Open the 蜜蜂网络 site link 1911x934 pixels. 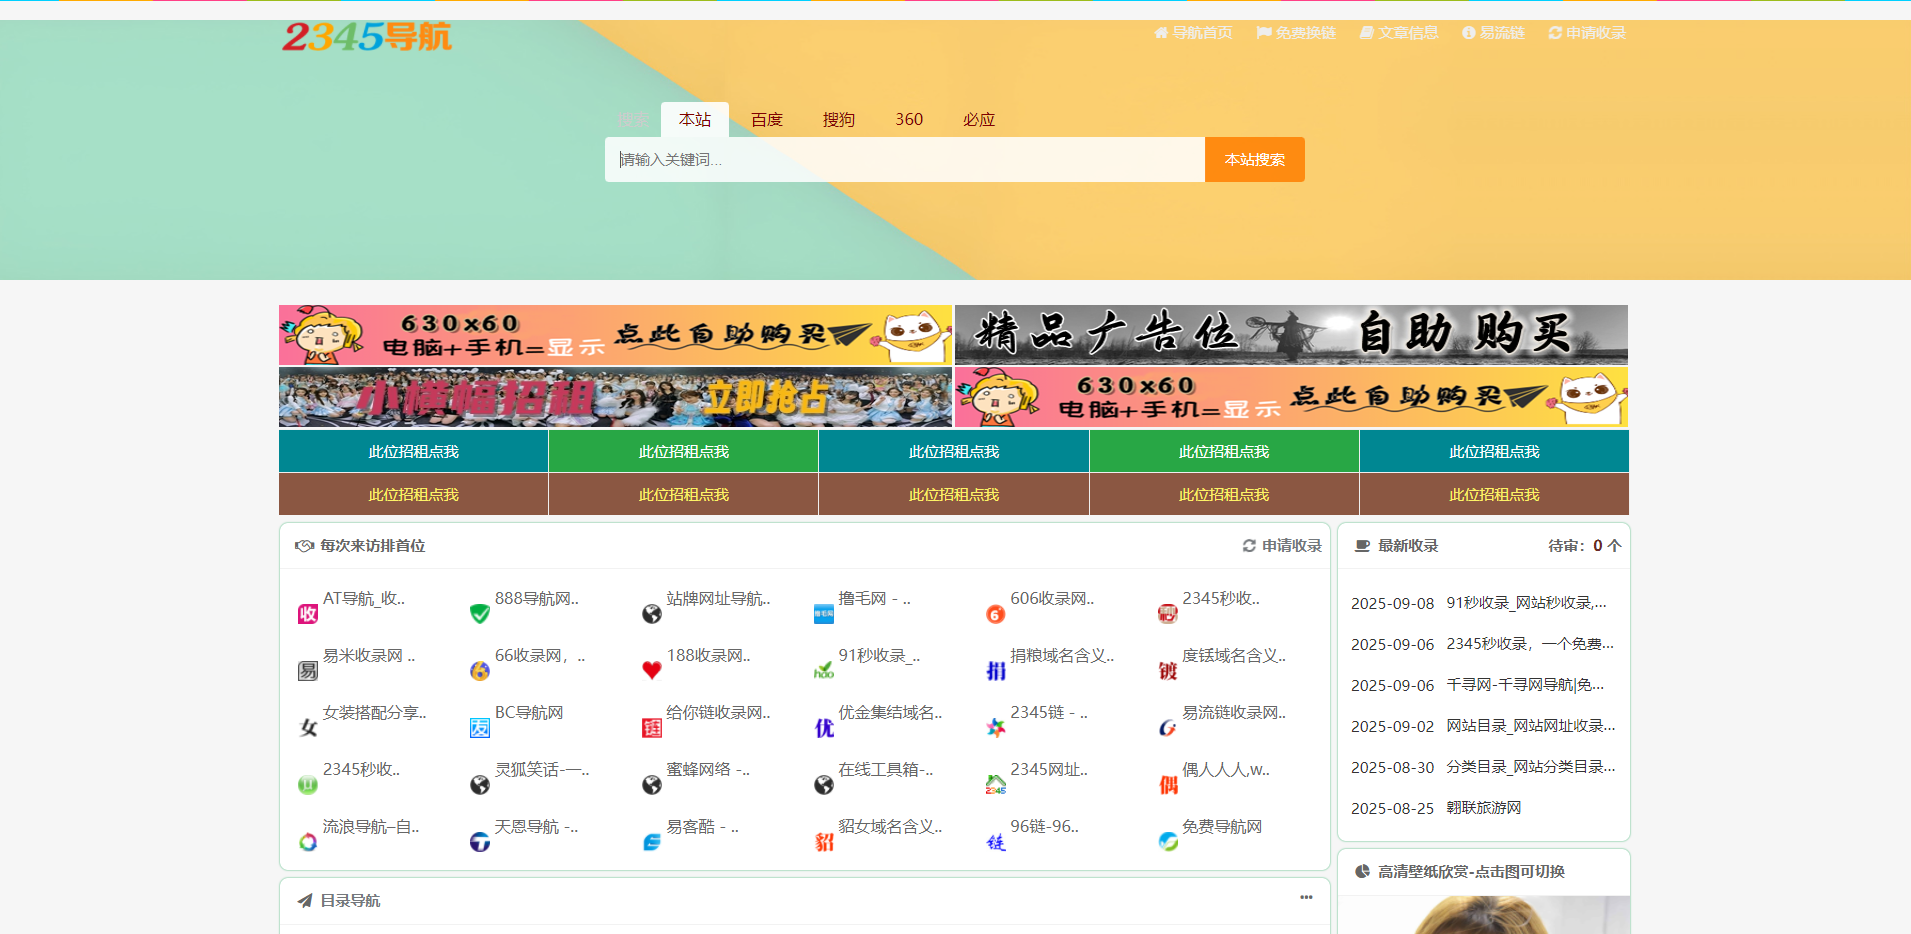pos(708,770)
